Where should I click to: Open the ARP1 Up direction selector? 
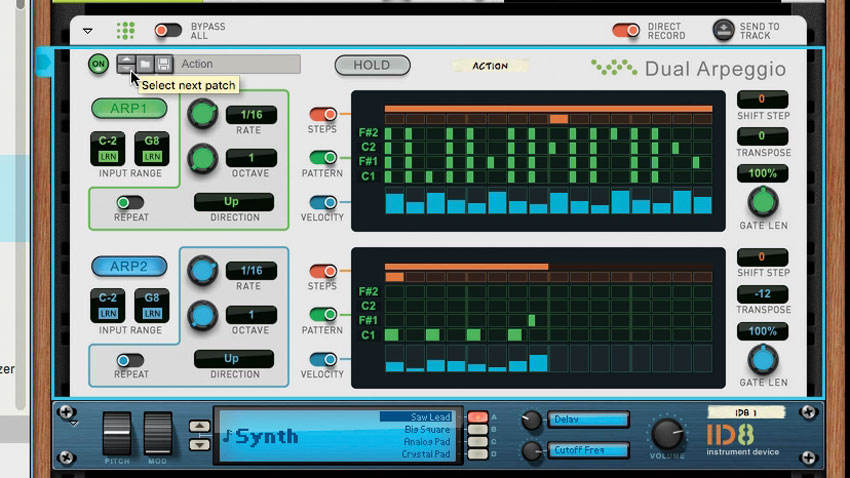[234, 202]
